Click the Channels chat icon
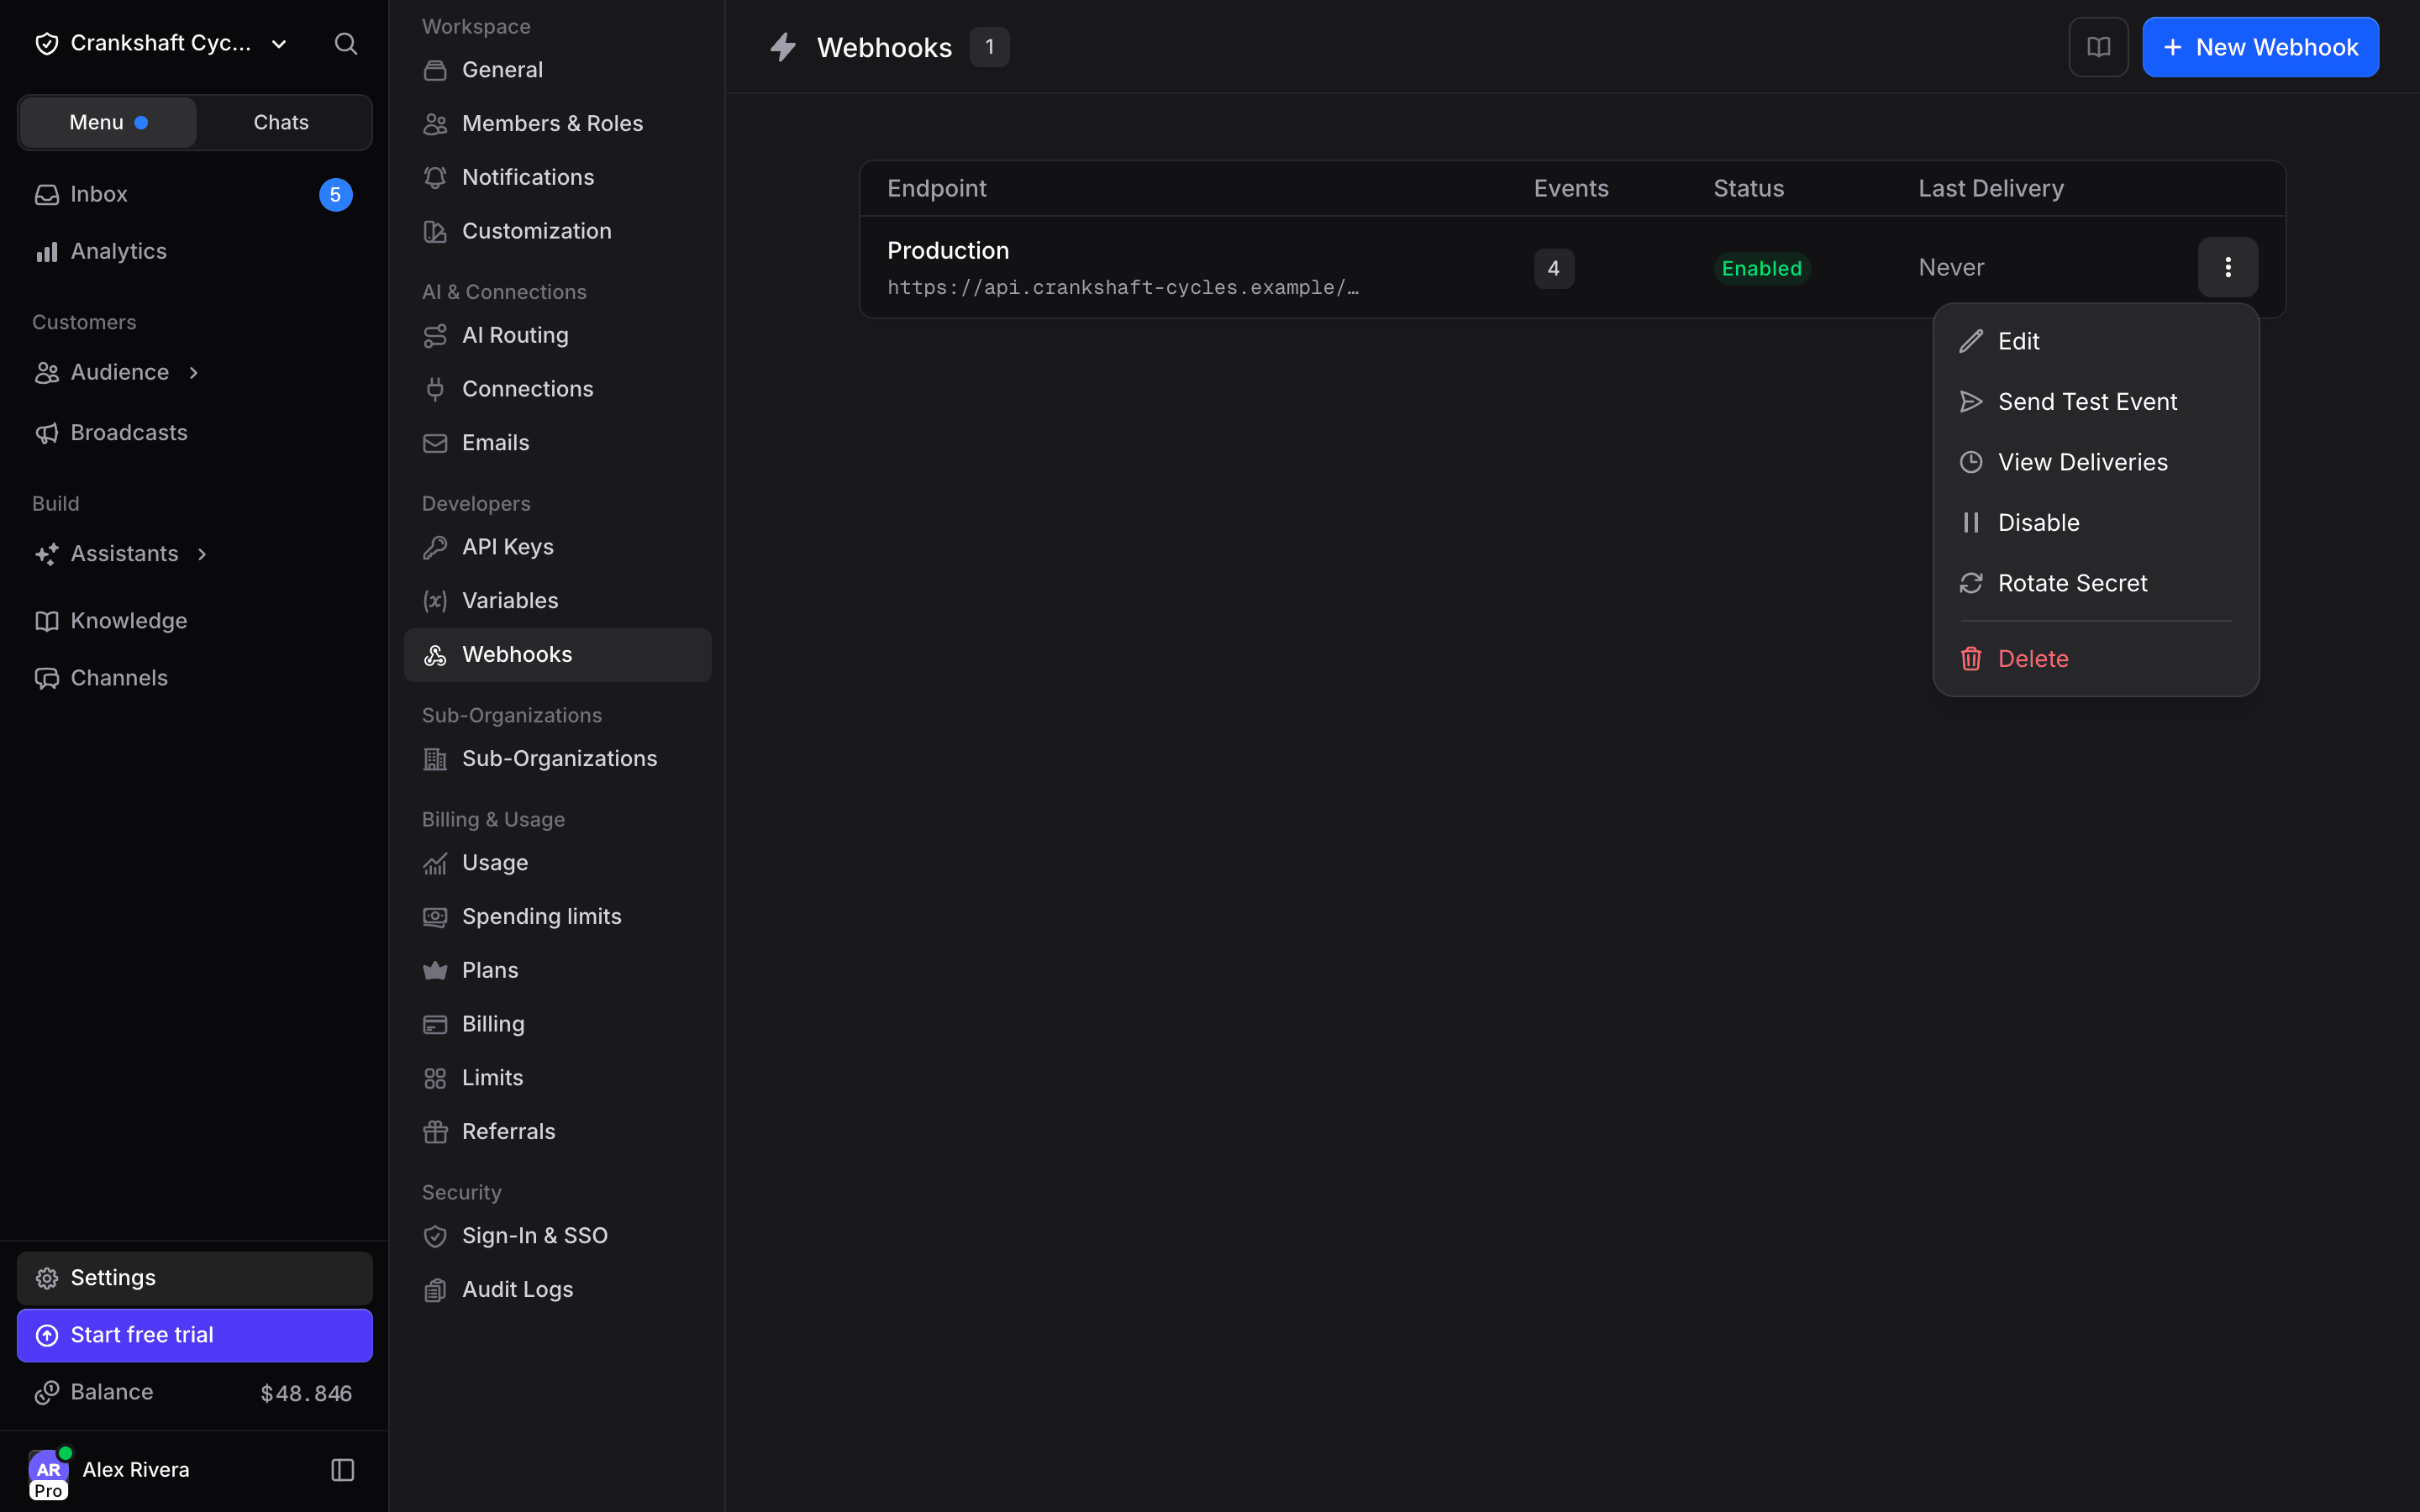Viewport: 2420px width, 1512px height. 47,678
